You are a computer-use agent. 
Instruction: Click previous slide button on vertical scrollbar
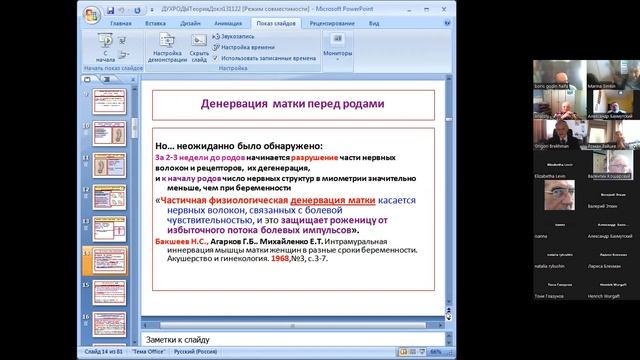pyautogui.click(x=449, y=310)
